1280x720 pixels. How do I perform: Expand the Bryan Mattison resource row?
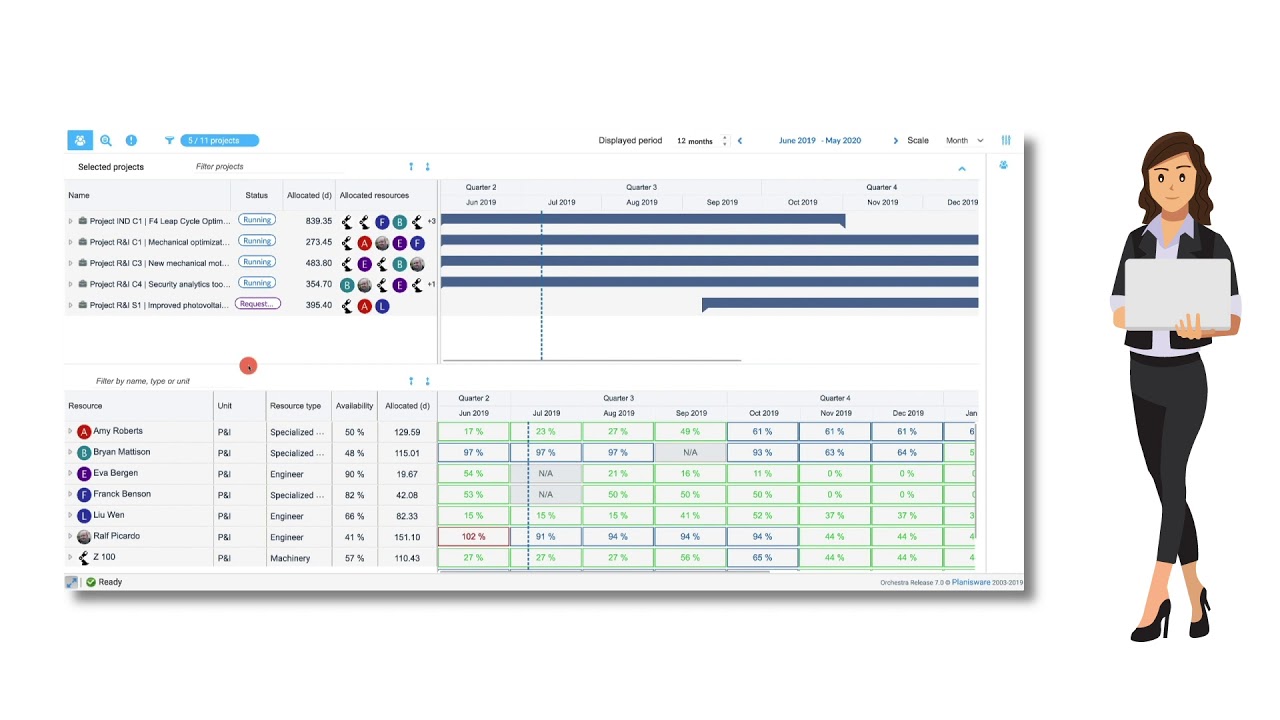pos(70,453)
